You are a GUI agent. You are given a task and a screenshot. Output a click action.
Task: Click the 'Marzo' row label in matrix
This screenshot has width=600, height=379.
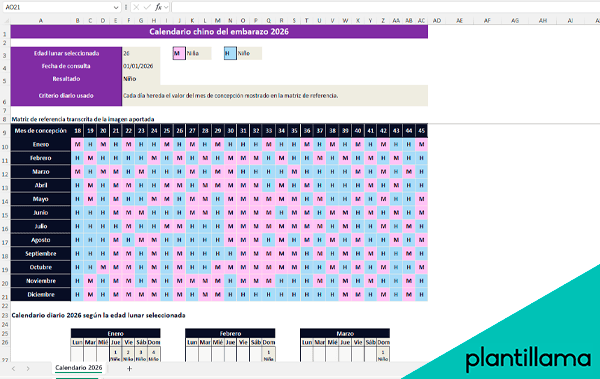(41, 172)
